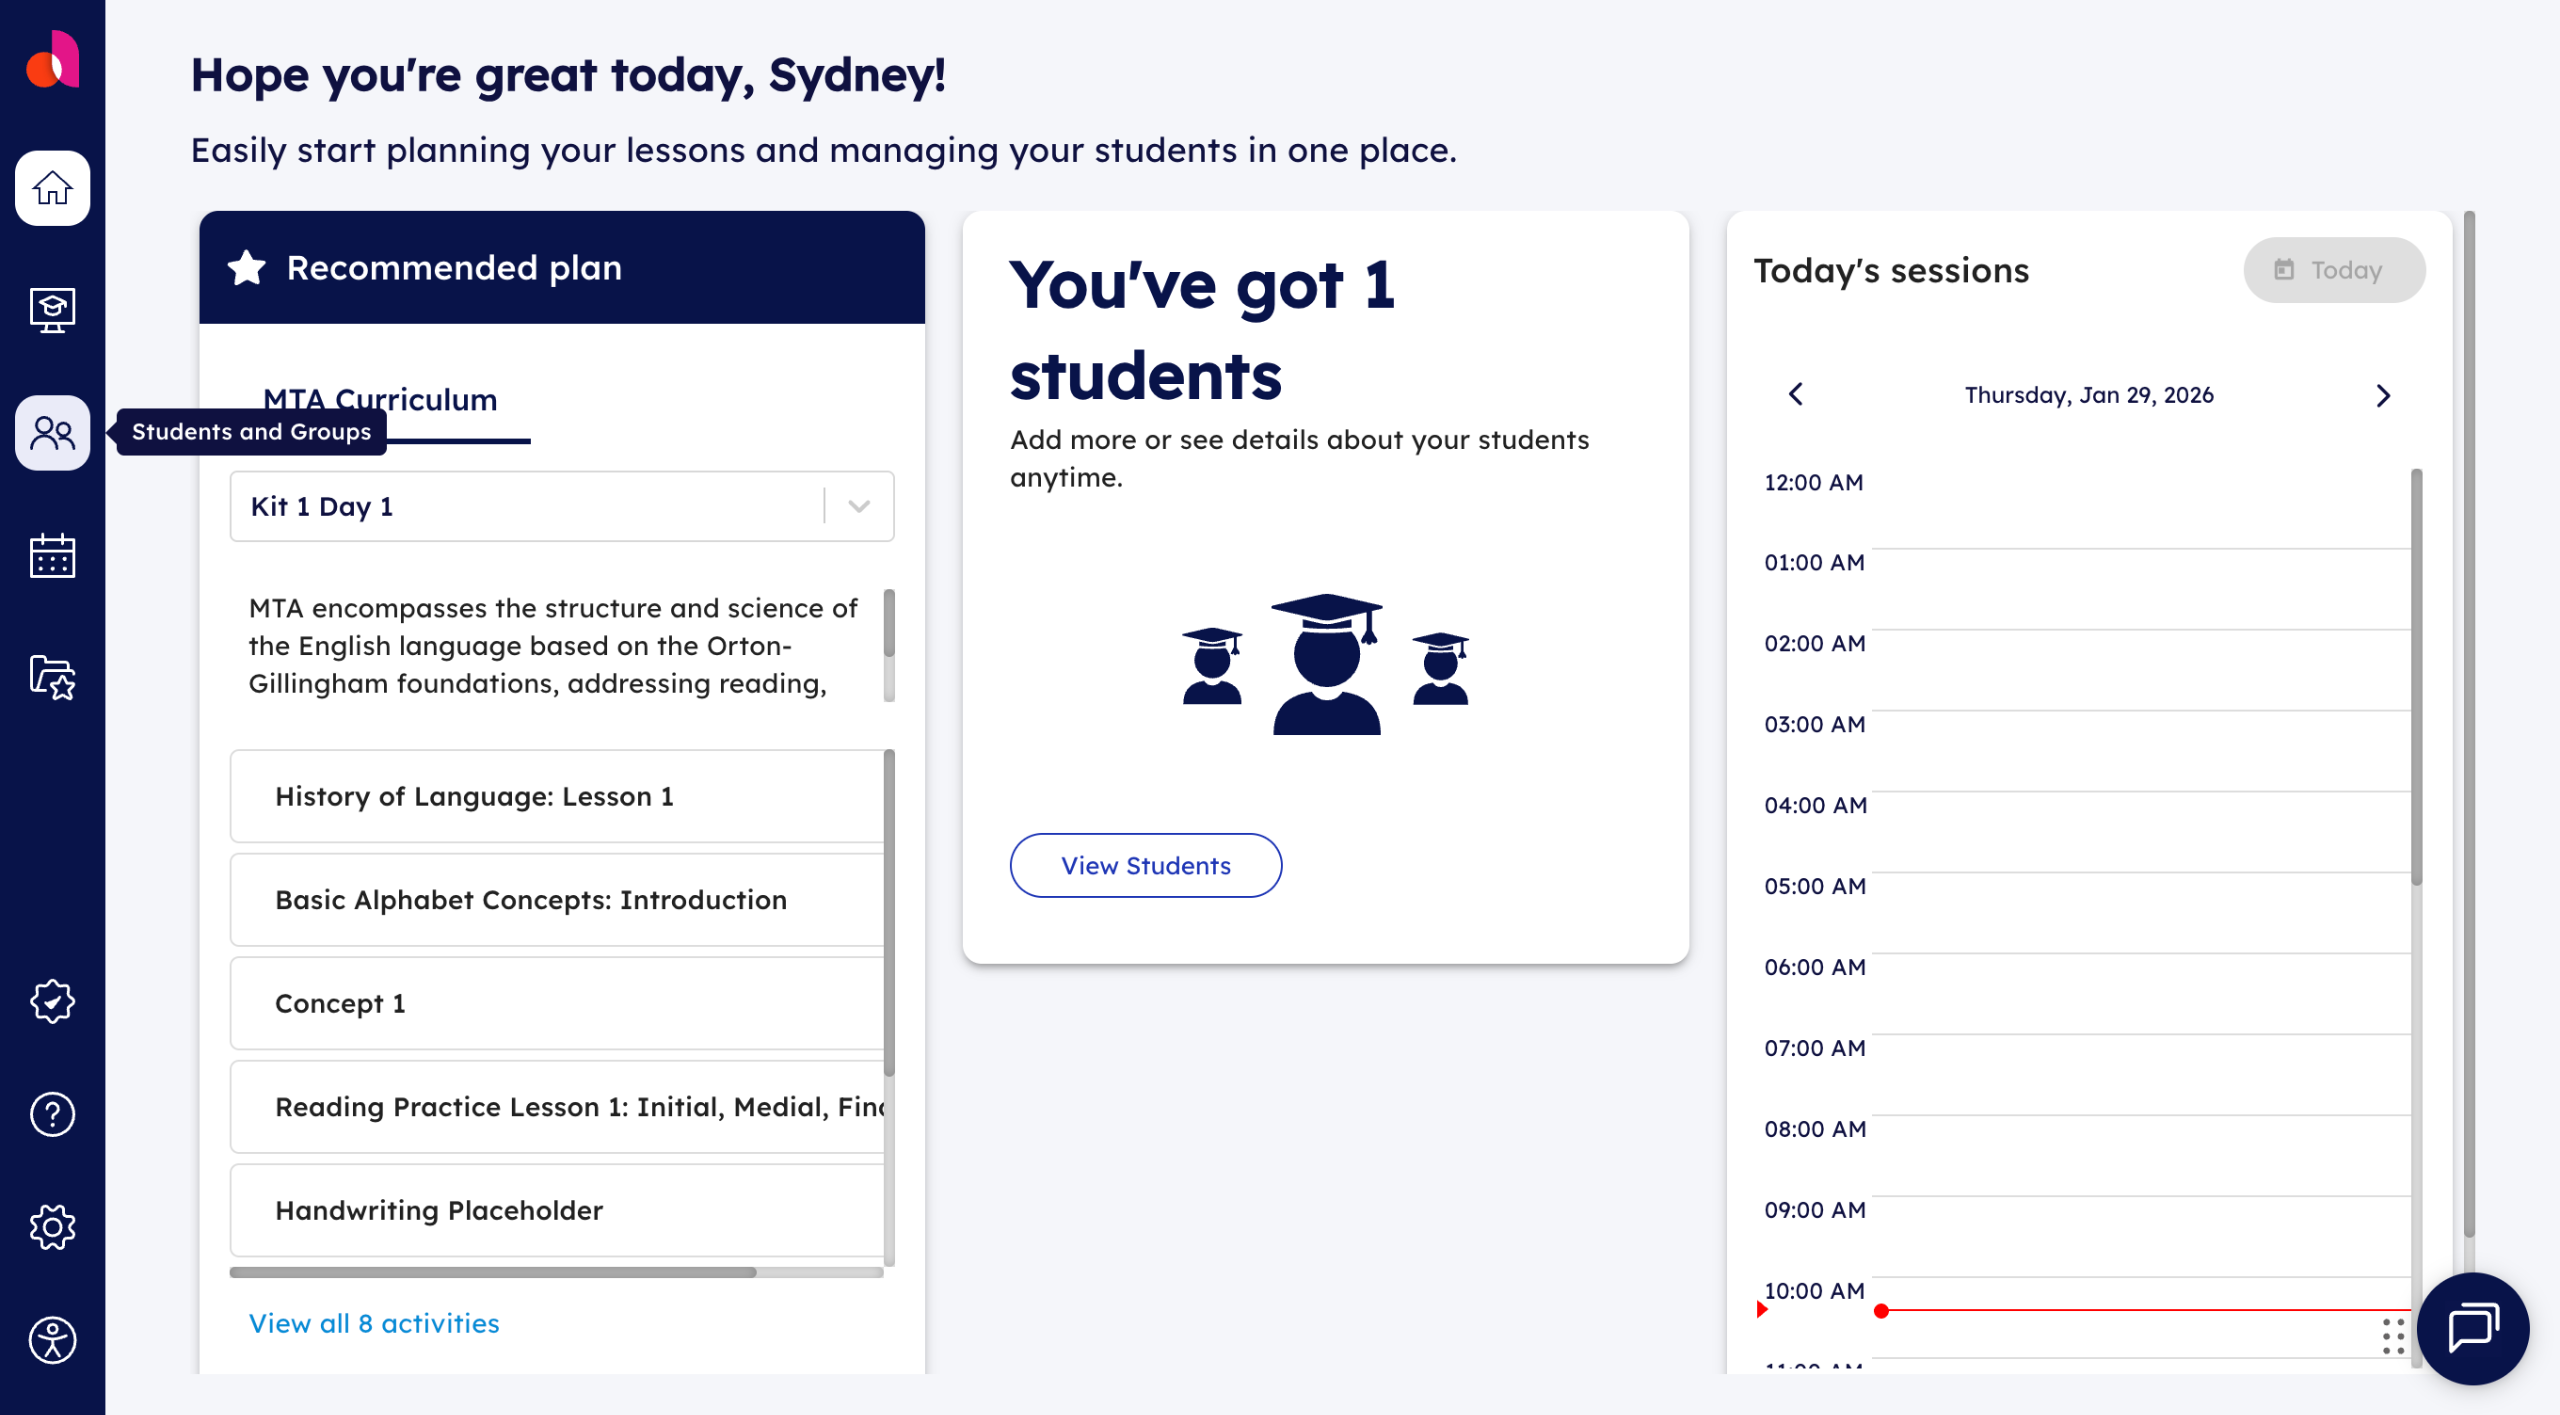Open Students and Groups sidebar icon
This screenshot has height=1415, width=2560.
[52, 433]
